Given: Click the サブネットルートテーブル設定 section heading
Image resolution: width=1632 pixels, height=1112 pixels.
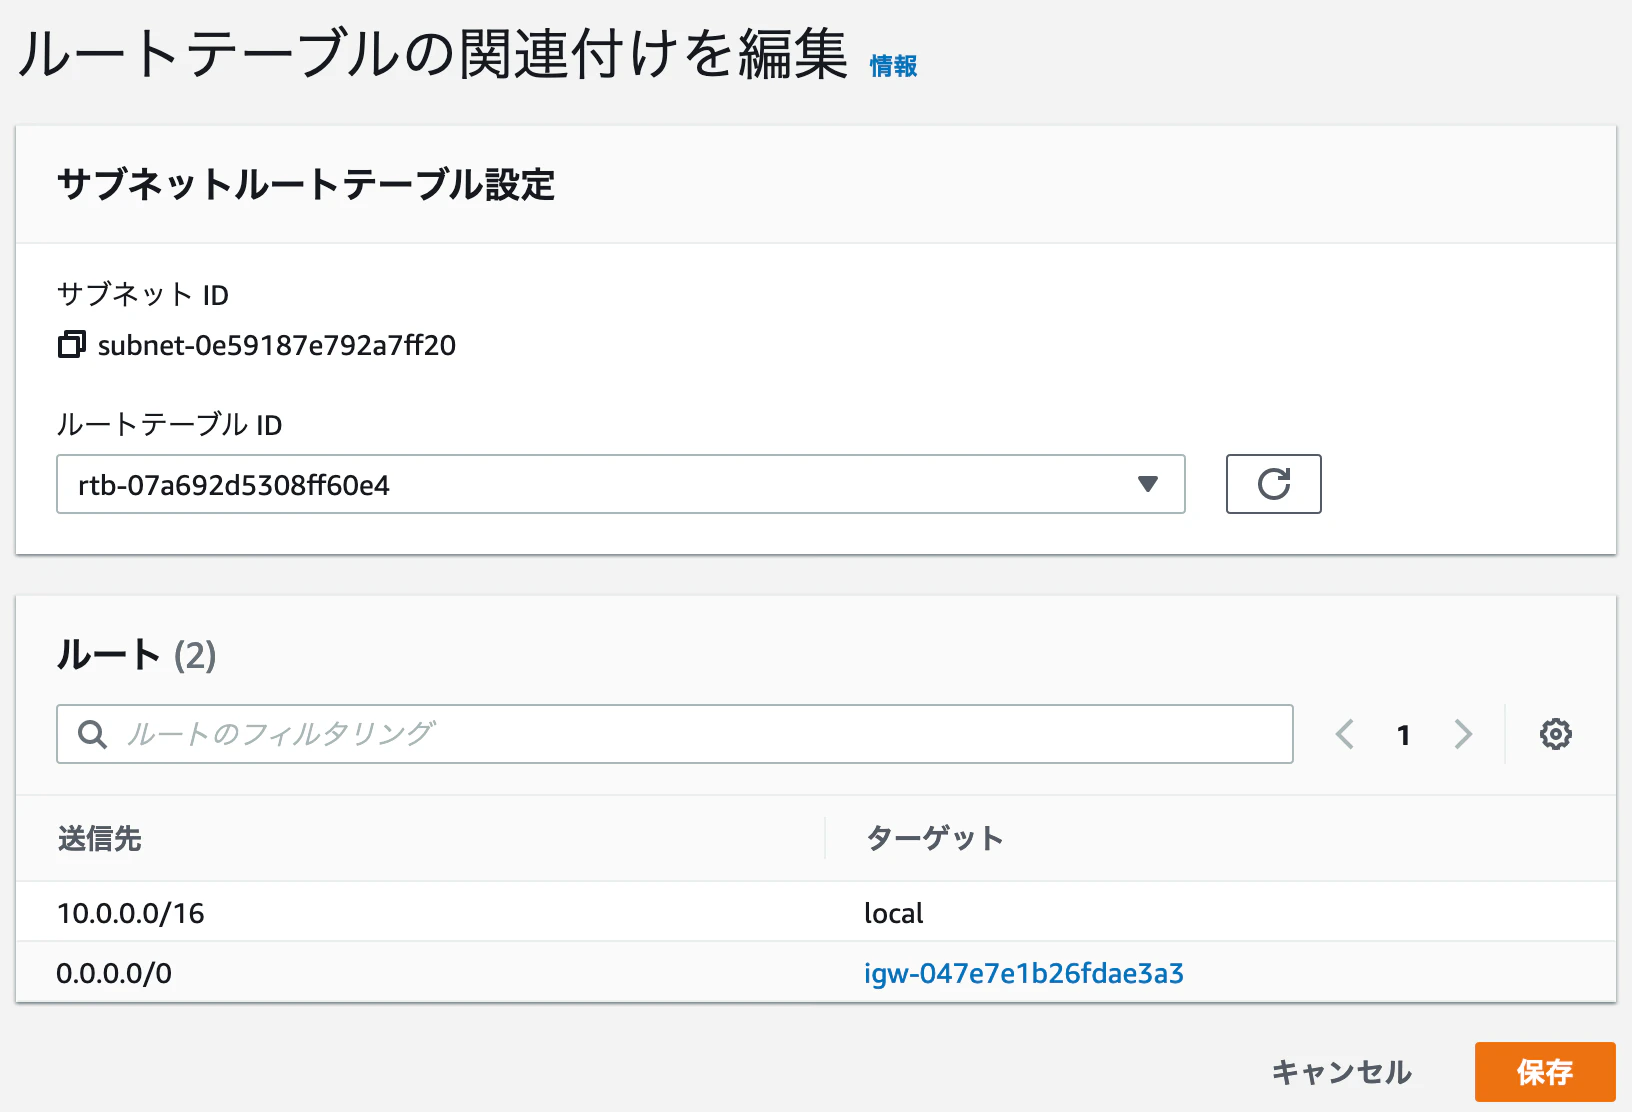Looking at the screenshot, I should (x=306, y=185).
